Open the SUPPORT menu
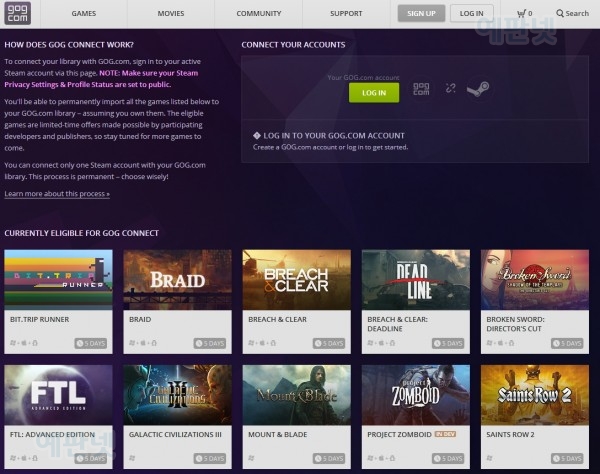This screenshot has height=474, width=600. [x=346, y=13]
